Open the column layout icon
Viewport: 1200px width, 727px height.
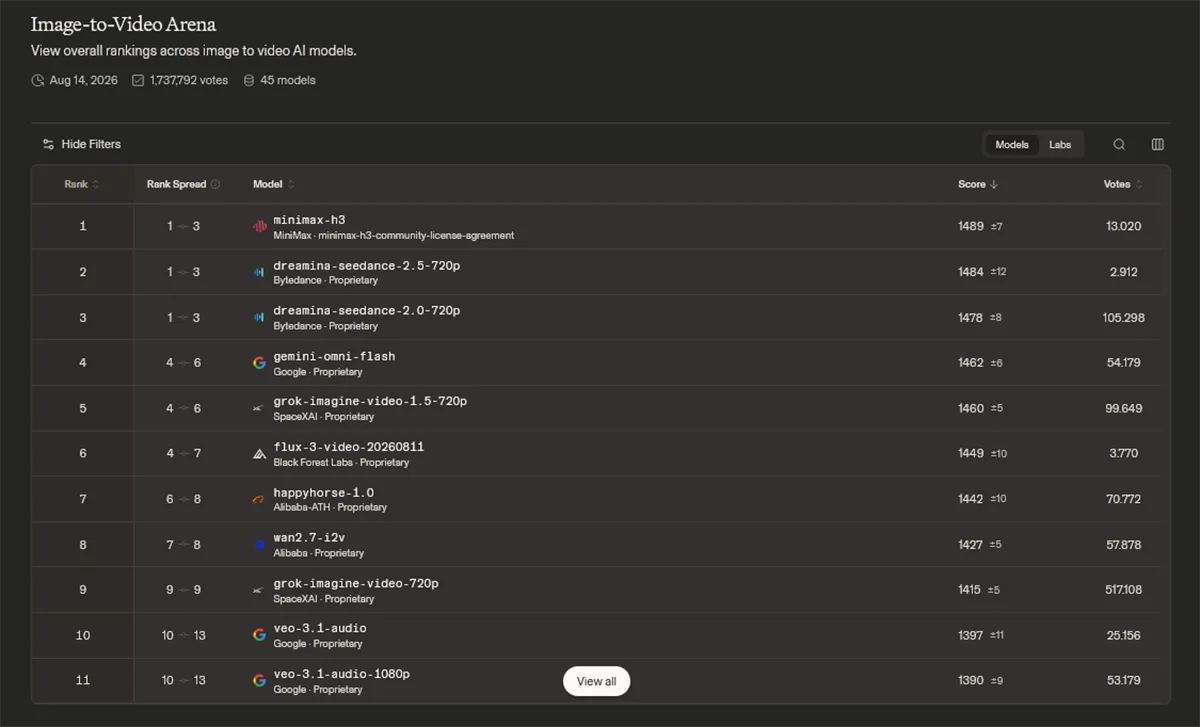coord(1157,144)
